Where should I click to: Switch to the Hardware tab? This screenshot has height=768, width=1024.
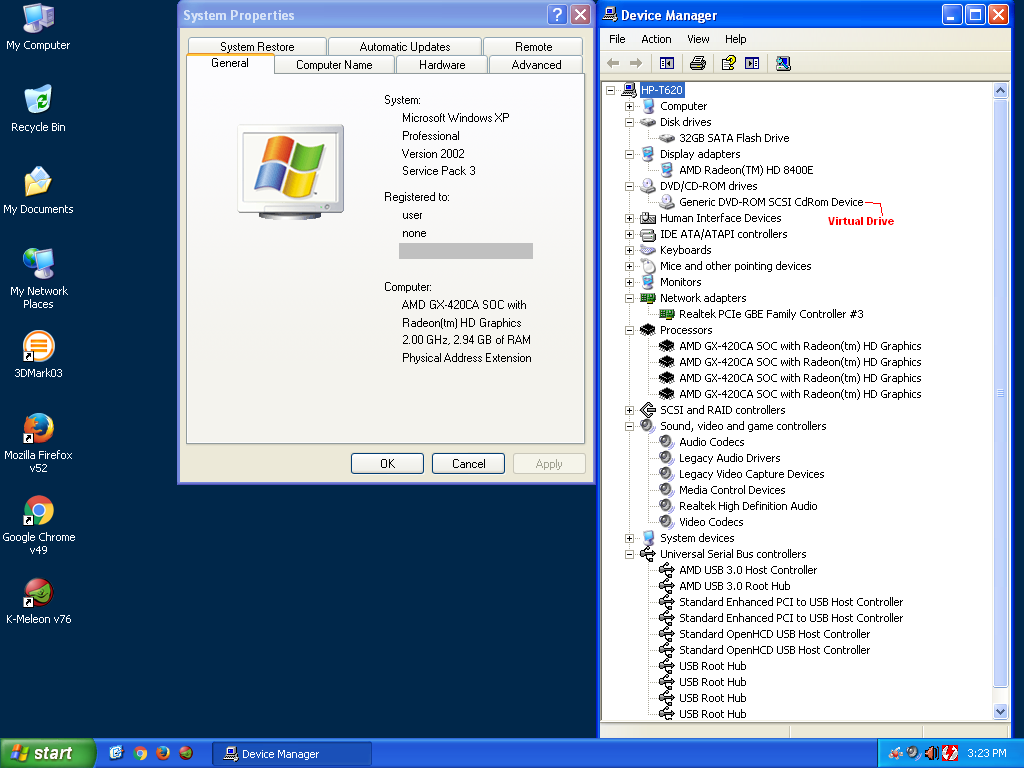pyautogui.click(x=441, y=64)
